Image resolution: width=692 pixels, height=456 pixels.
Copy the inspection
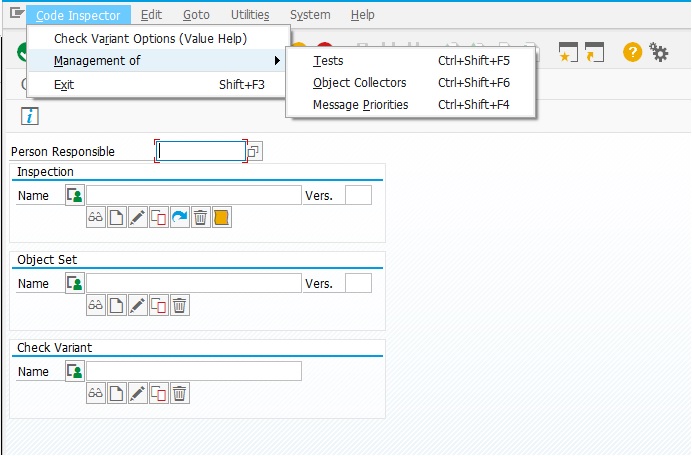(158, 218)
